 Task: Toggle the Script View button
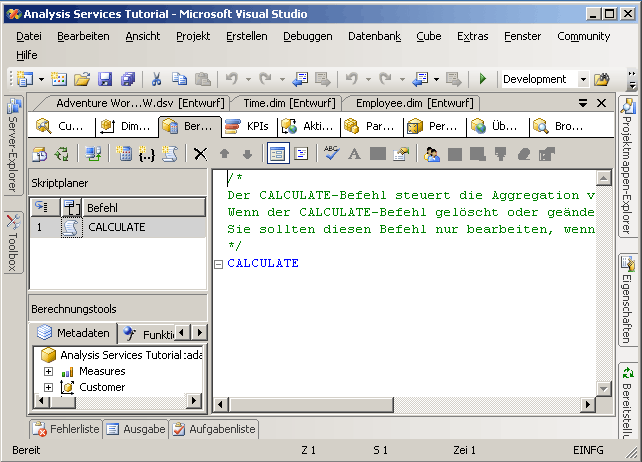[x=300, y=153]
